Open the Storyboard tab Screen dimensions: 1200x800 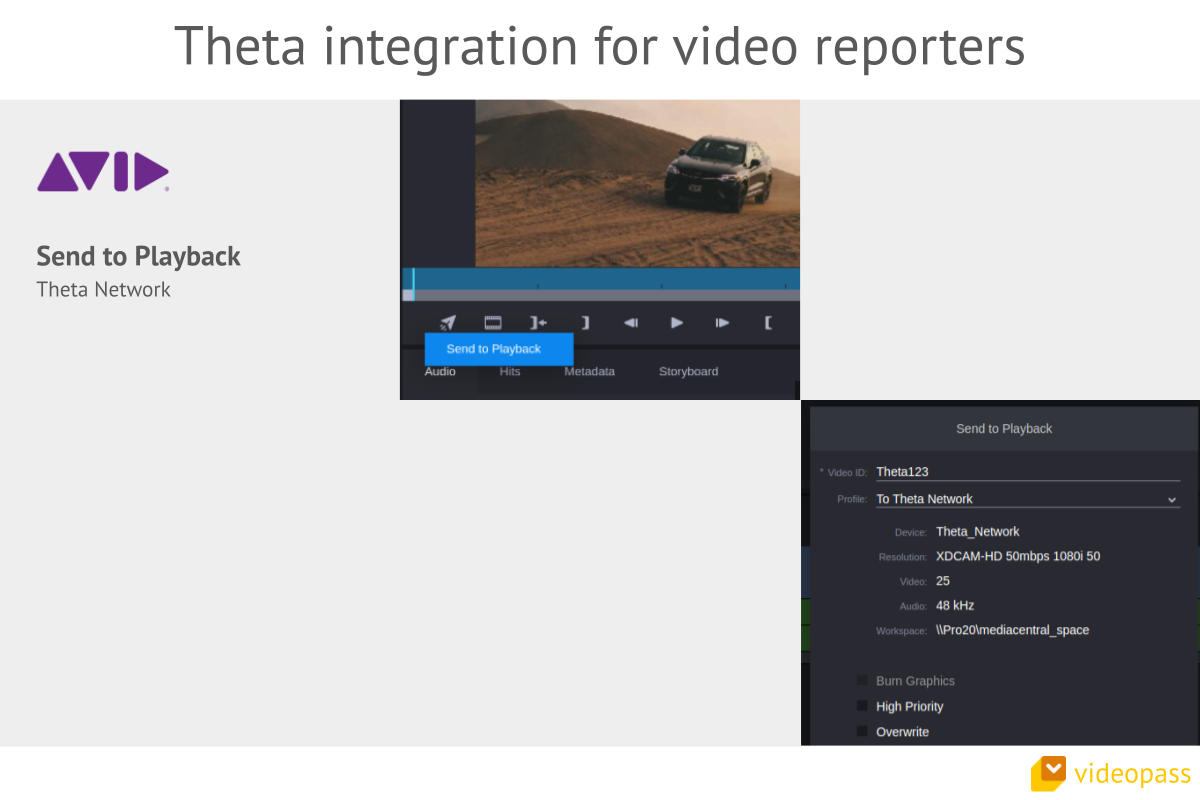point(688,371)
